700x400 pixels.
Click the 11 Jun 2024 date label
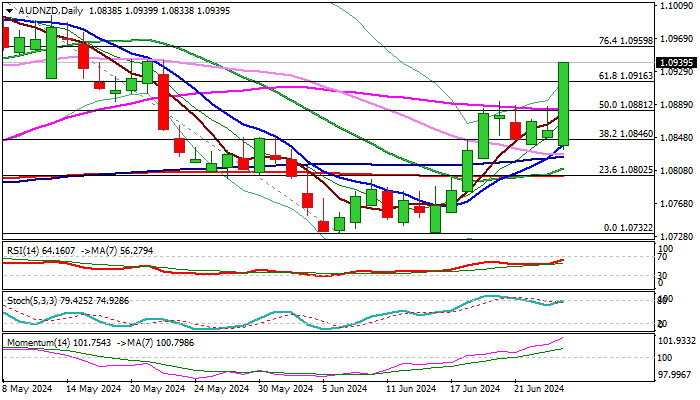(x=411, y=389)
